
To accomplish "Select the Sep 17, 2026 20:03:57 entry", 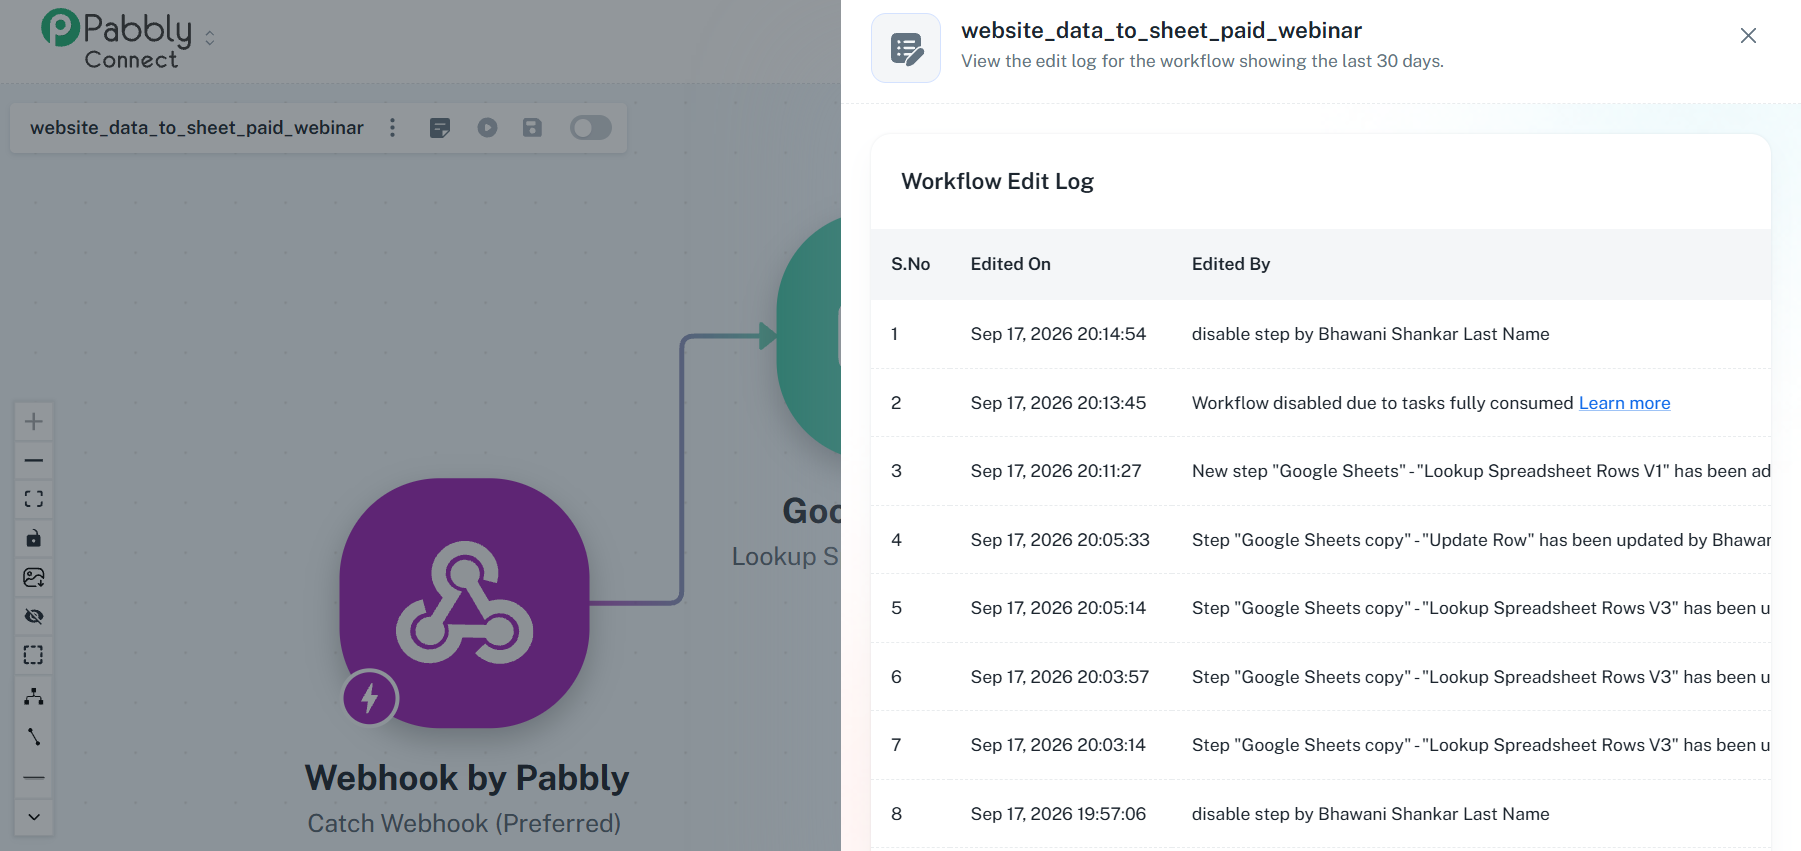I will click(1321, 677).
